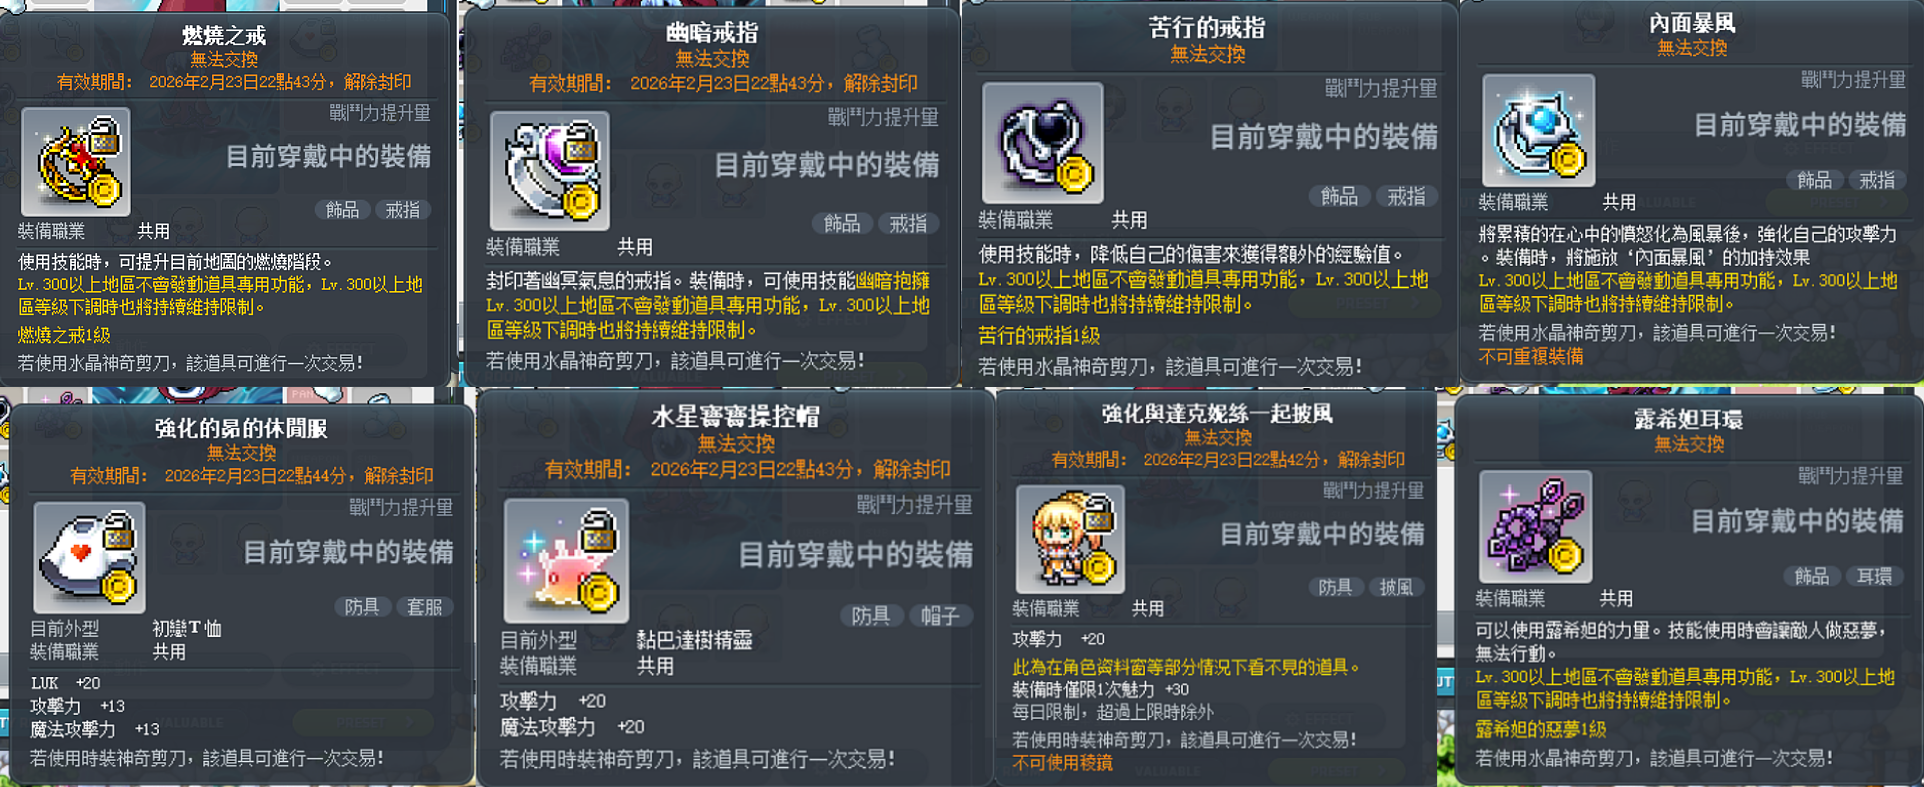Click the 苦行的戒指 dark heart ring icon

click(x=1043, y=143)
